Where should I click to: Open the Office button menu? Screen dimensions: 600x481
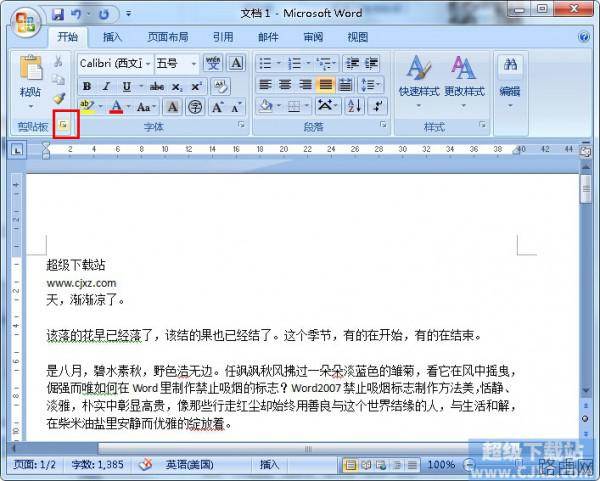pyautogui.click(x=25, y=22)
